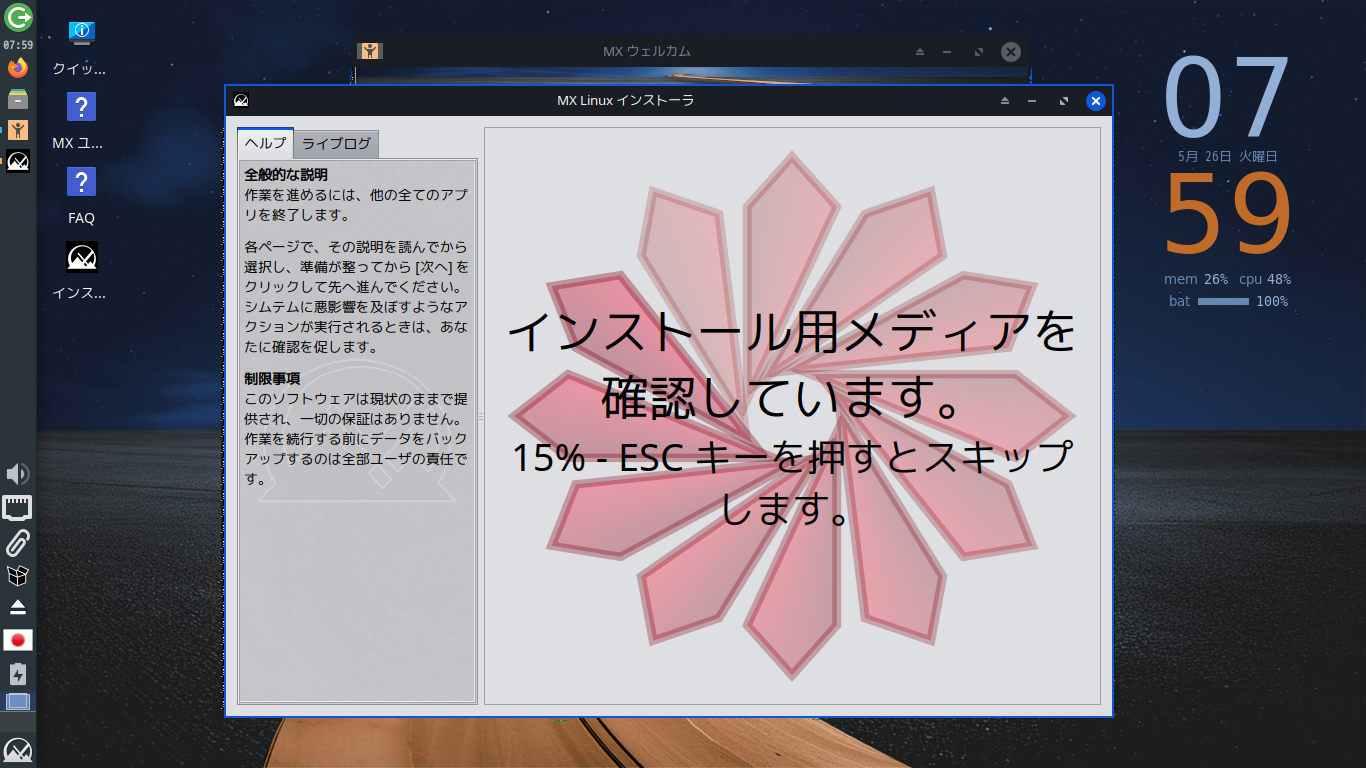Click the splitter handle beside help panel

pos(481,416)
